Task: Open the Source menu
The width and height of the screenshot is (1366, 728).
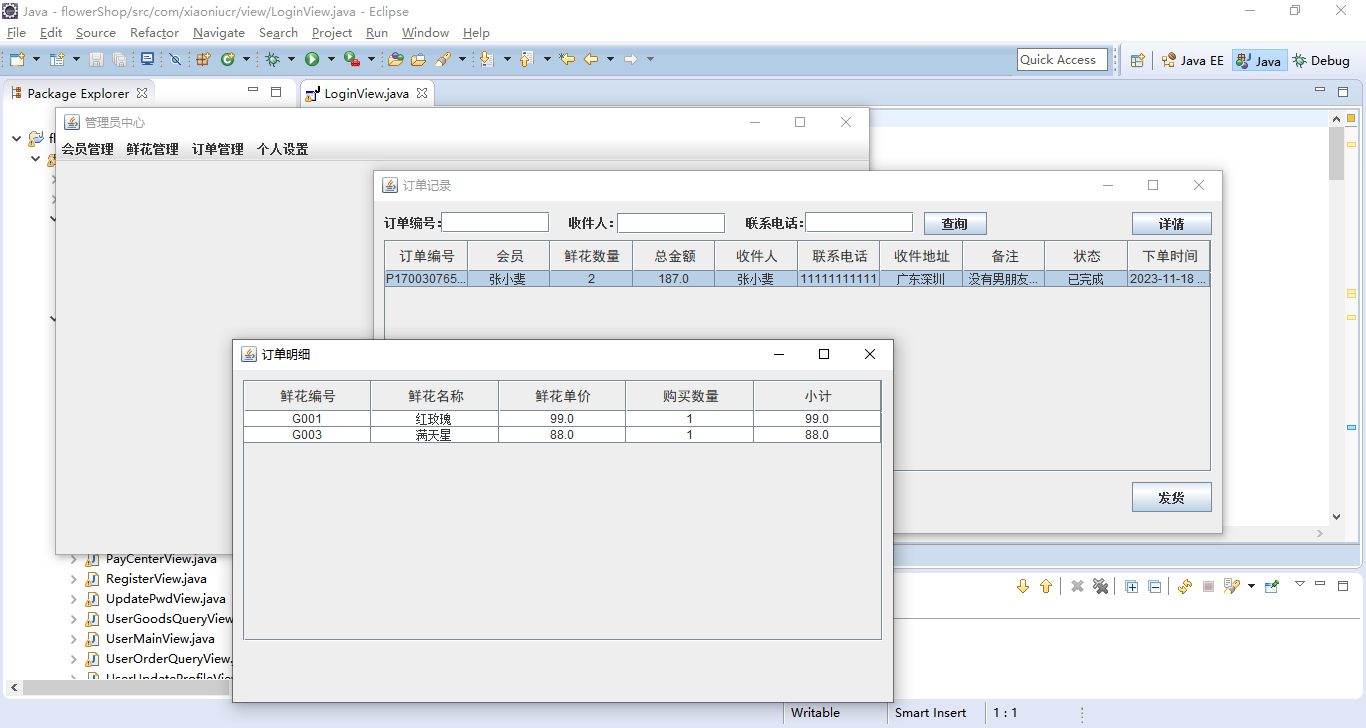Action: [96, 33]
